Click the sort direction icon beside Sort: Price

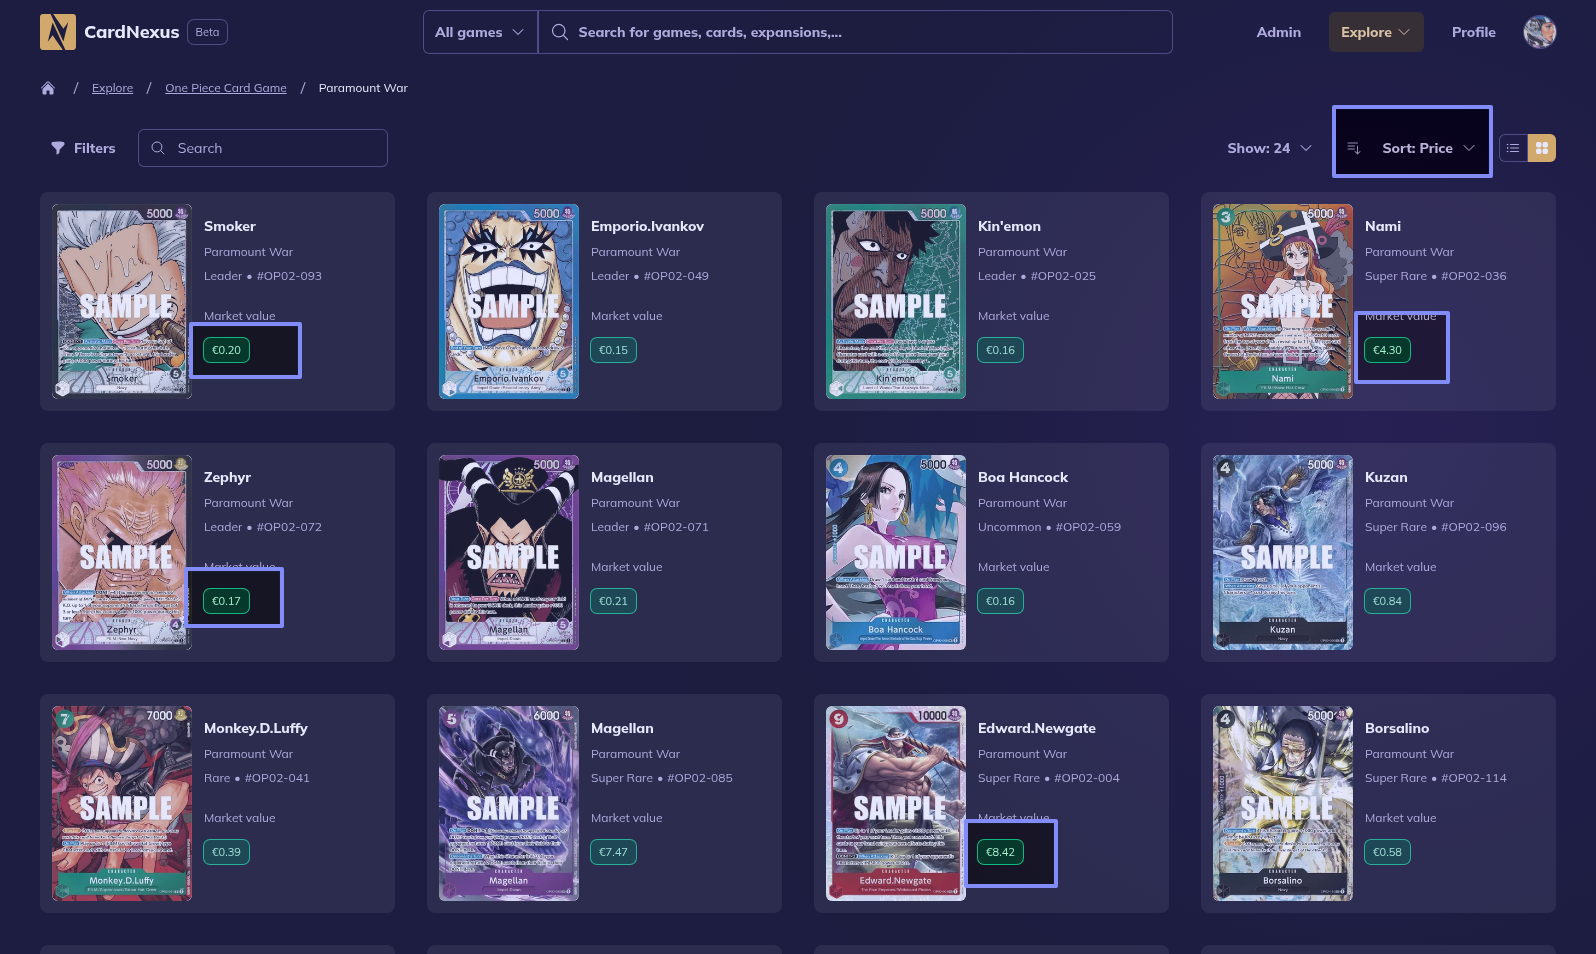pos(1354,148)
